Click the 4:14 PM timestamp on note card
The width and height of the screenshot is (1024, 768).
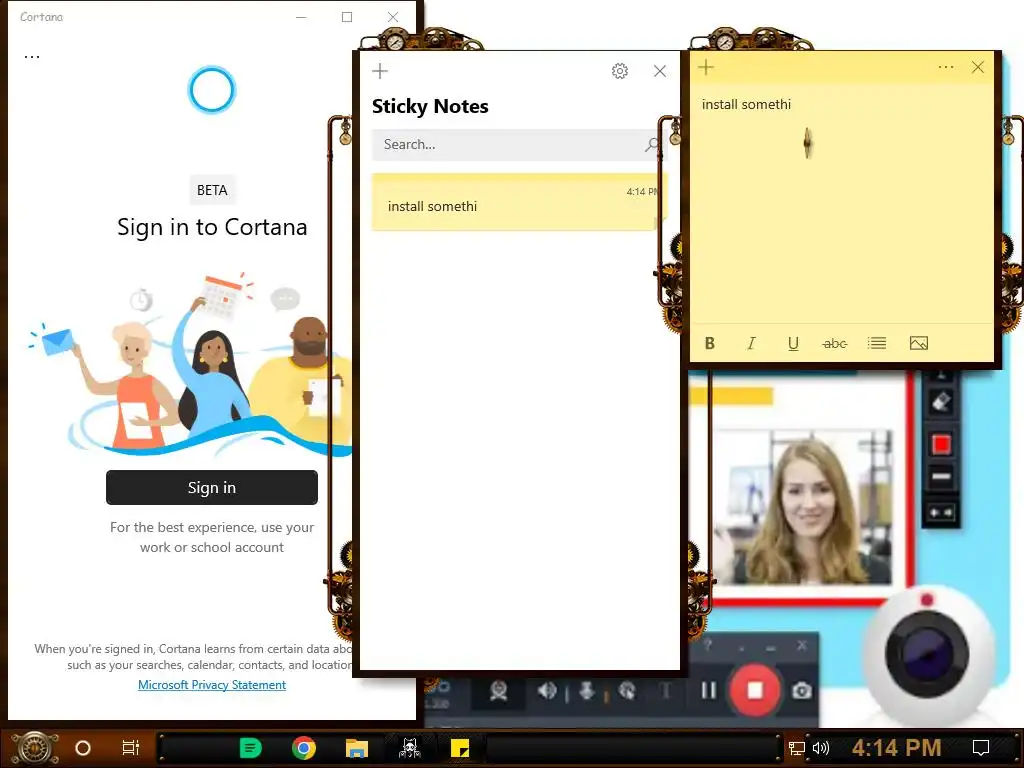point(642,191)
